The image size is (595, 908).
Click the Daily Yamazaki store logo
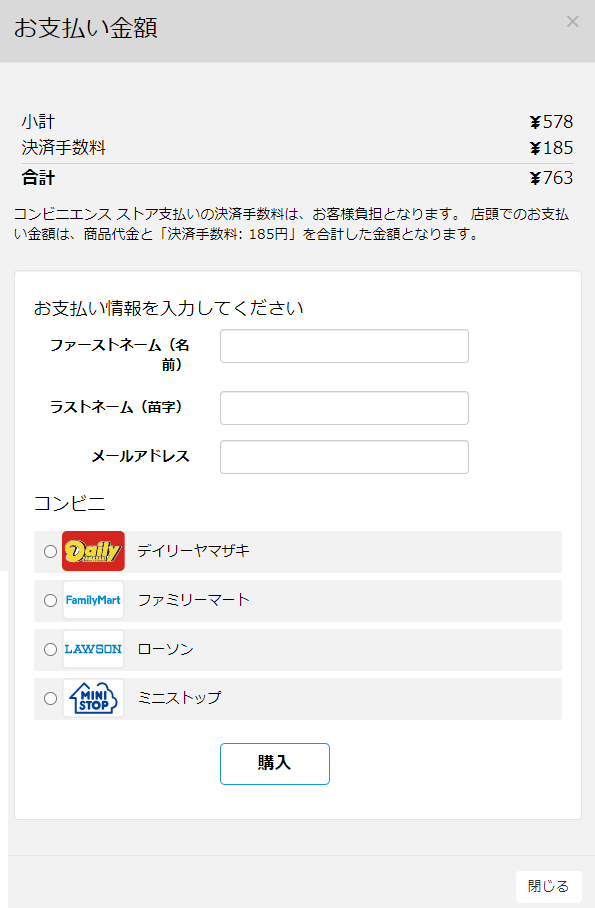(x=93, y=551)
